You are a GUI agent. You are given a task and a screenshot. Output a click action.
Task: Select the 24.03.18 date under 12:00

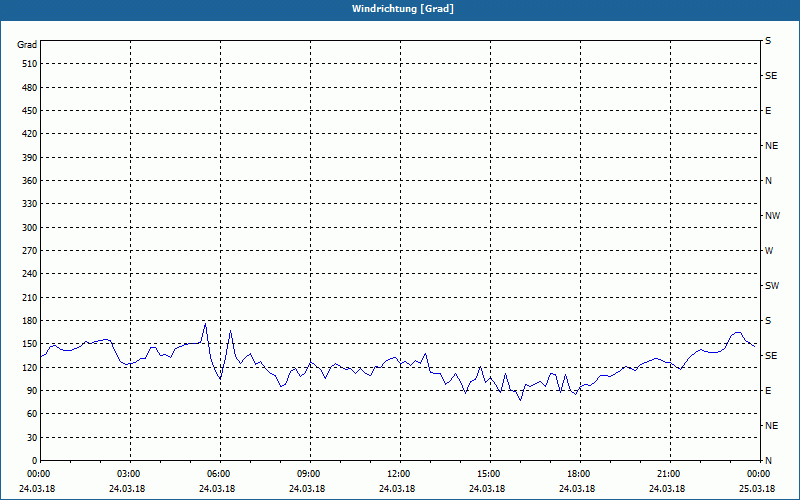(x=397, y=489)
